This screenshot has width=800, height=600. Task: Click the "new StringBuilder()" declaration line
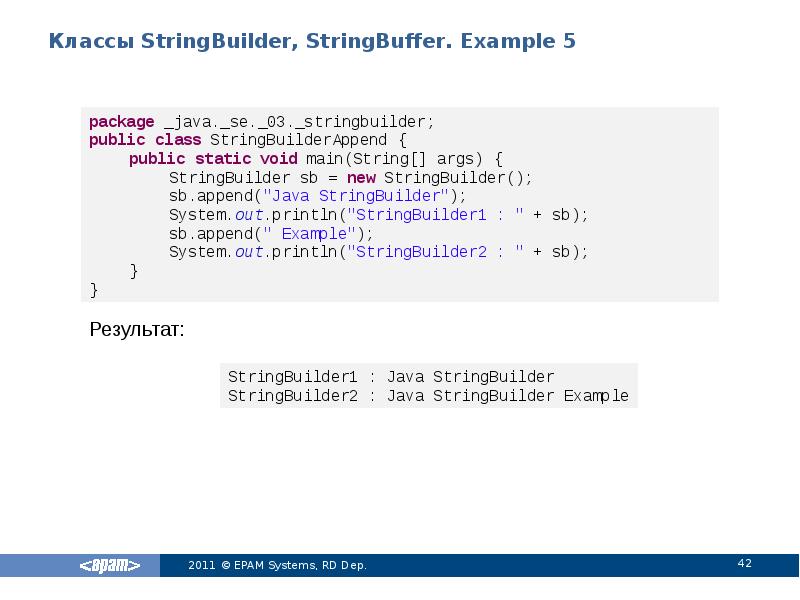[350, 178]
